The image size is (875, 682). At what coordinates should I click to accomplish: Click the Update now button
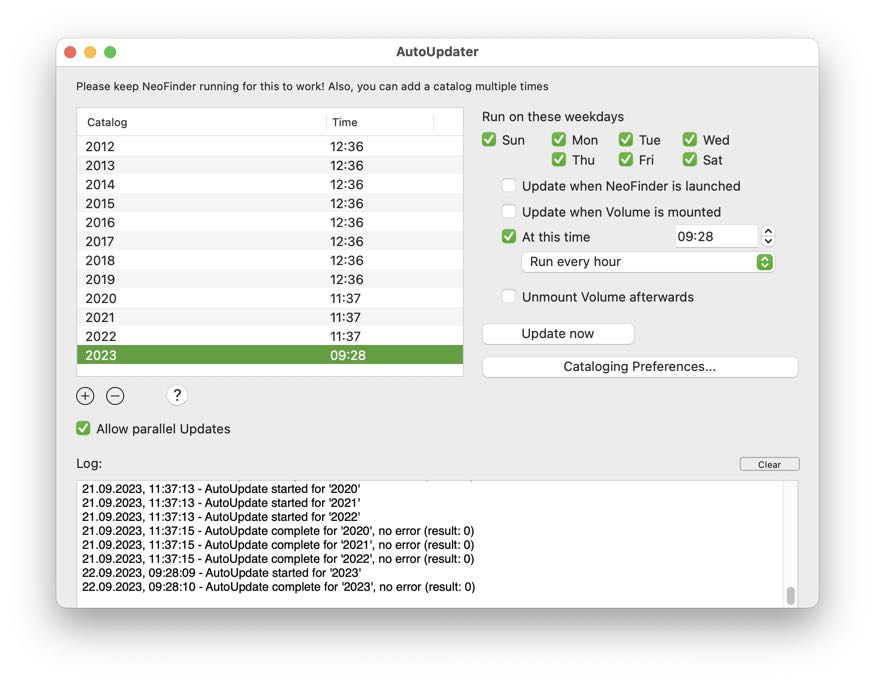coord(557,334)
